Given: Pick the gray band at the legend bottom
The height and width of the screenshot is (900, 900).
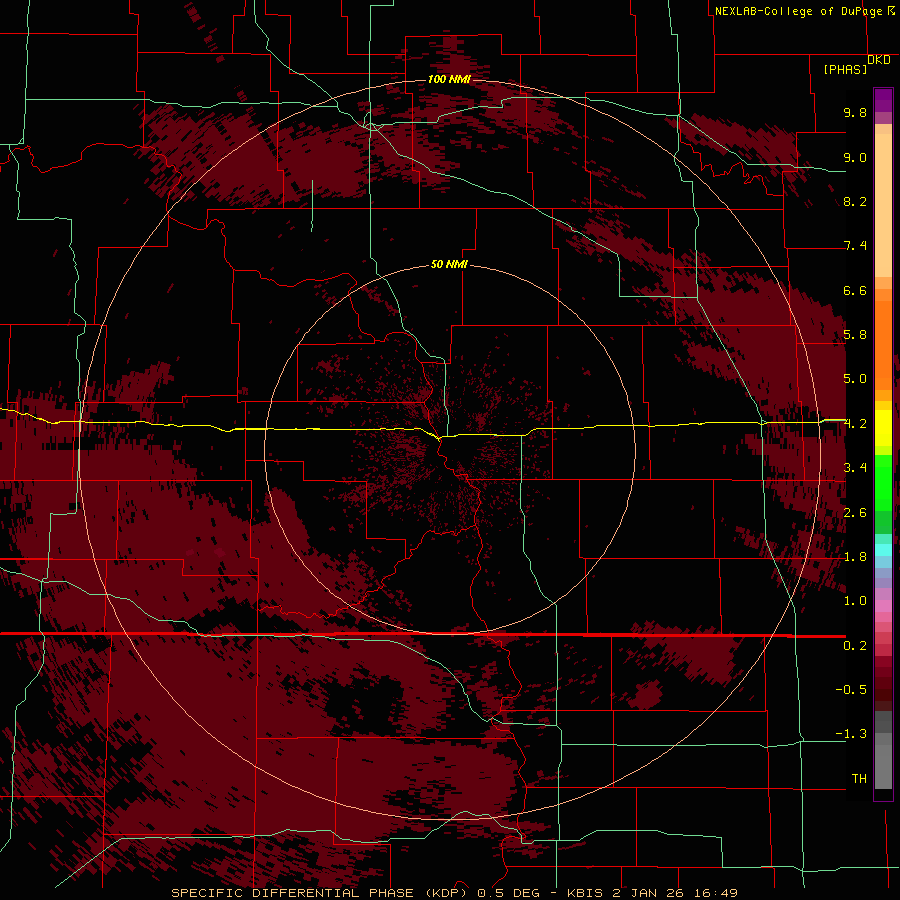Looking at the screenshot, I should (x=883, y=766).
